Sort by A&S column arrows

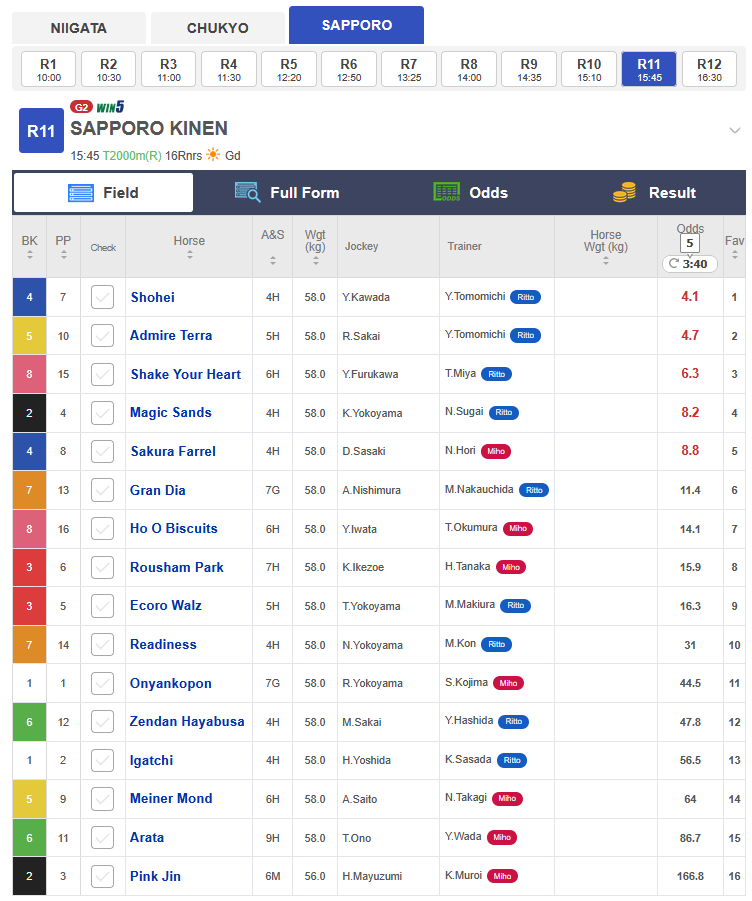coord(273,260)
